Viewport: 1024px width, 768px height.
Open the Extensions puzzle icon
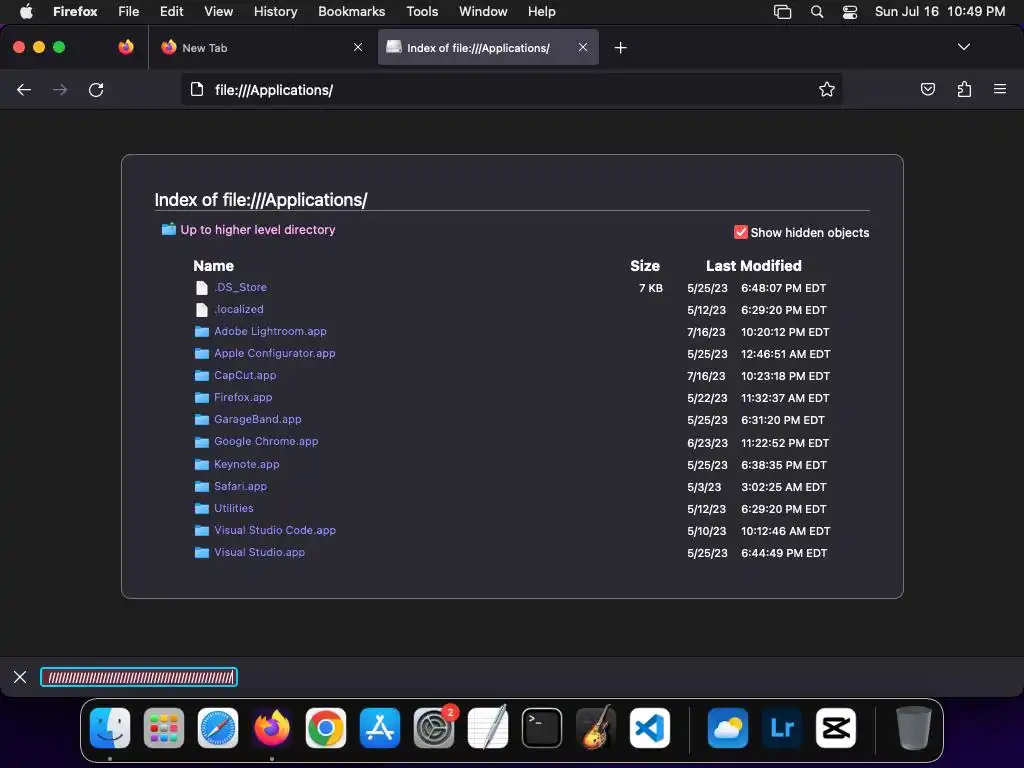pyautogui.click(x=964, y=89)
